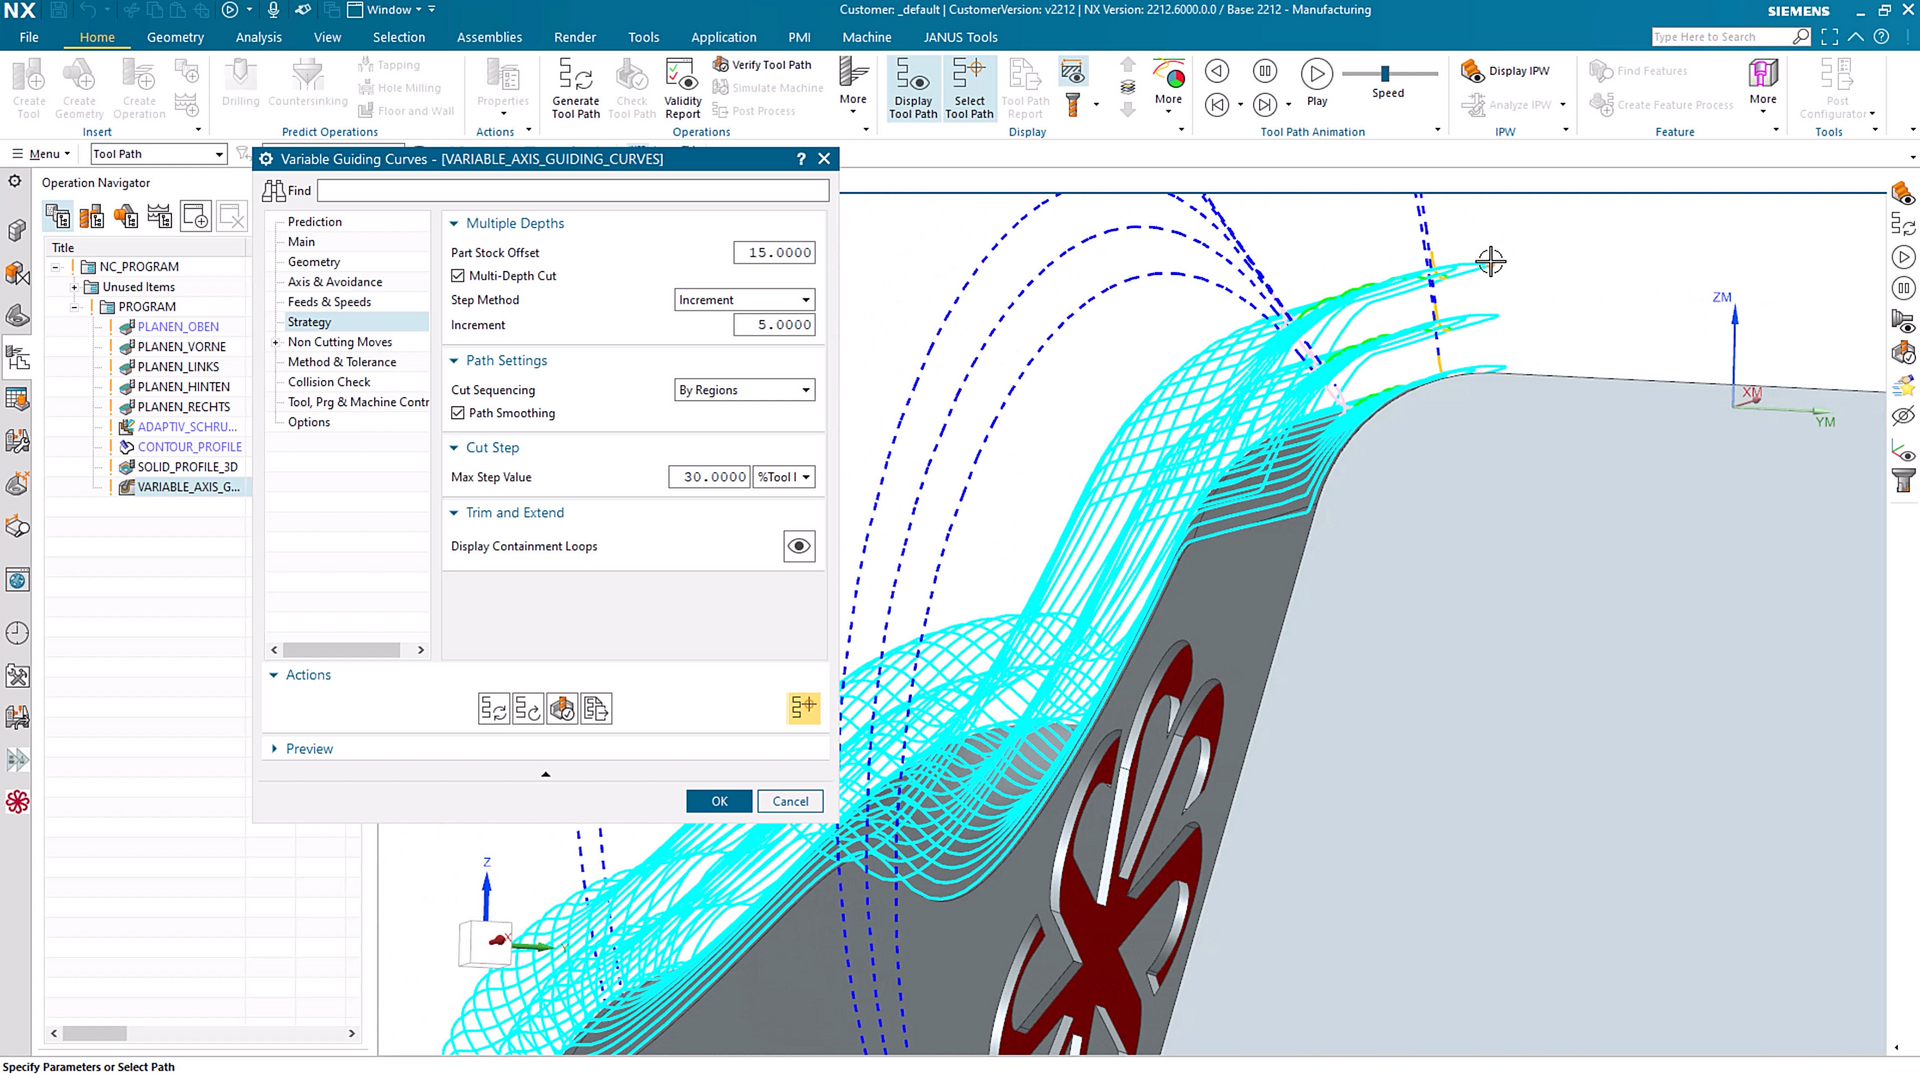Open Tool Path filter dropdown in top bar
The image size is (1920, 1078).
[x=158, y=154]
